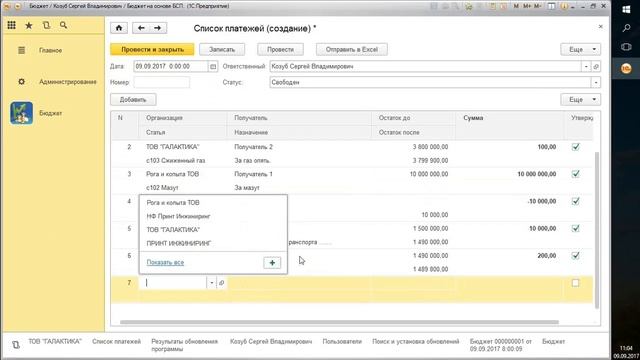640x360 pixels.
Task: Select cell "Получатель 2"
Action: coord(253,147)
